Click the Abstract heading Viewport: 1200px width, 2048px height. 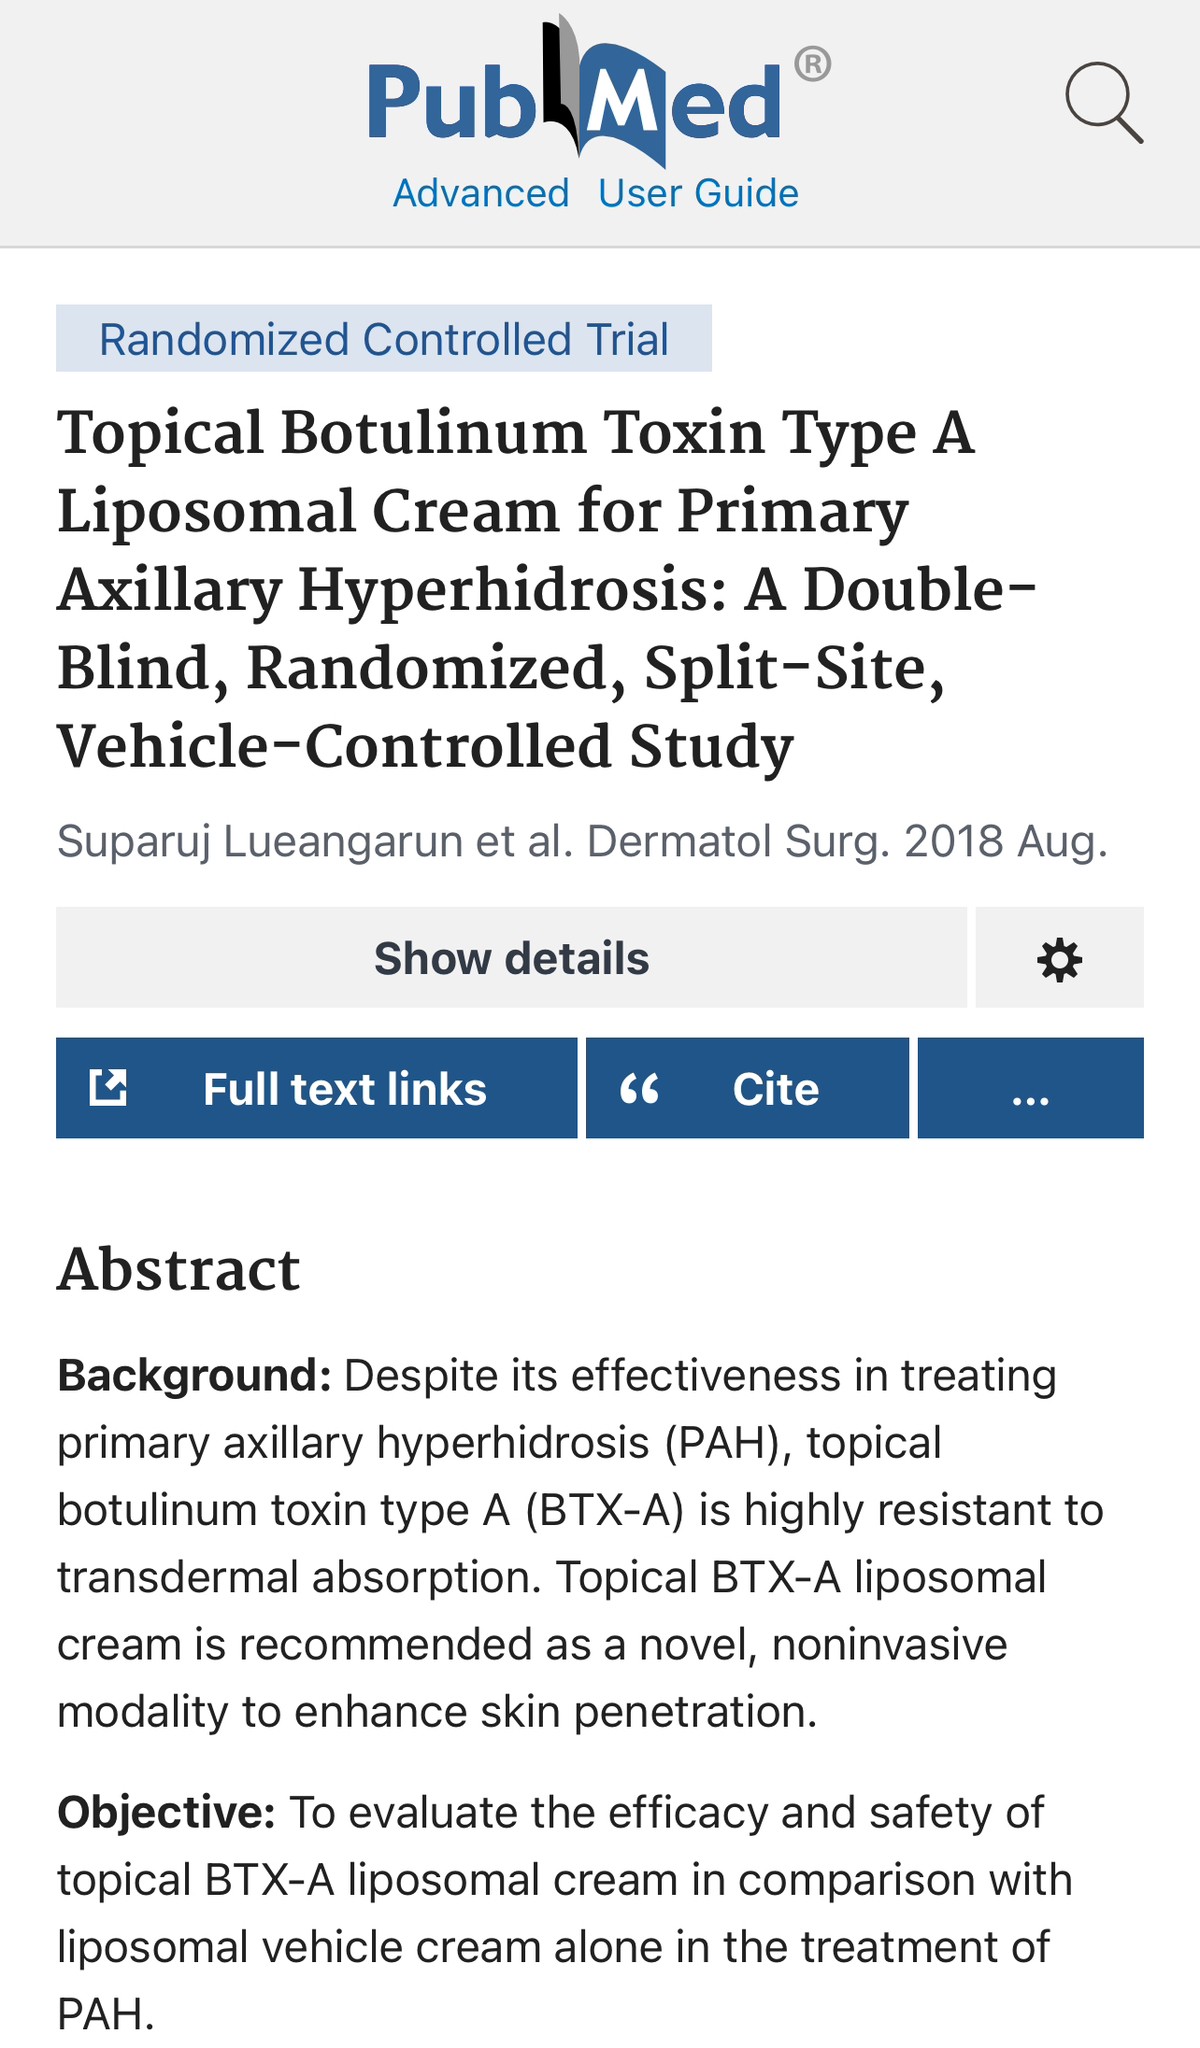[179, 1270]
